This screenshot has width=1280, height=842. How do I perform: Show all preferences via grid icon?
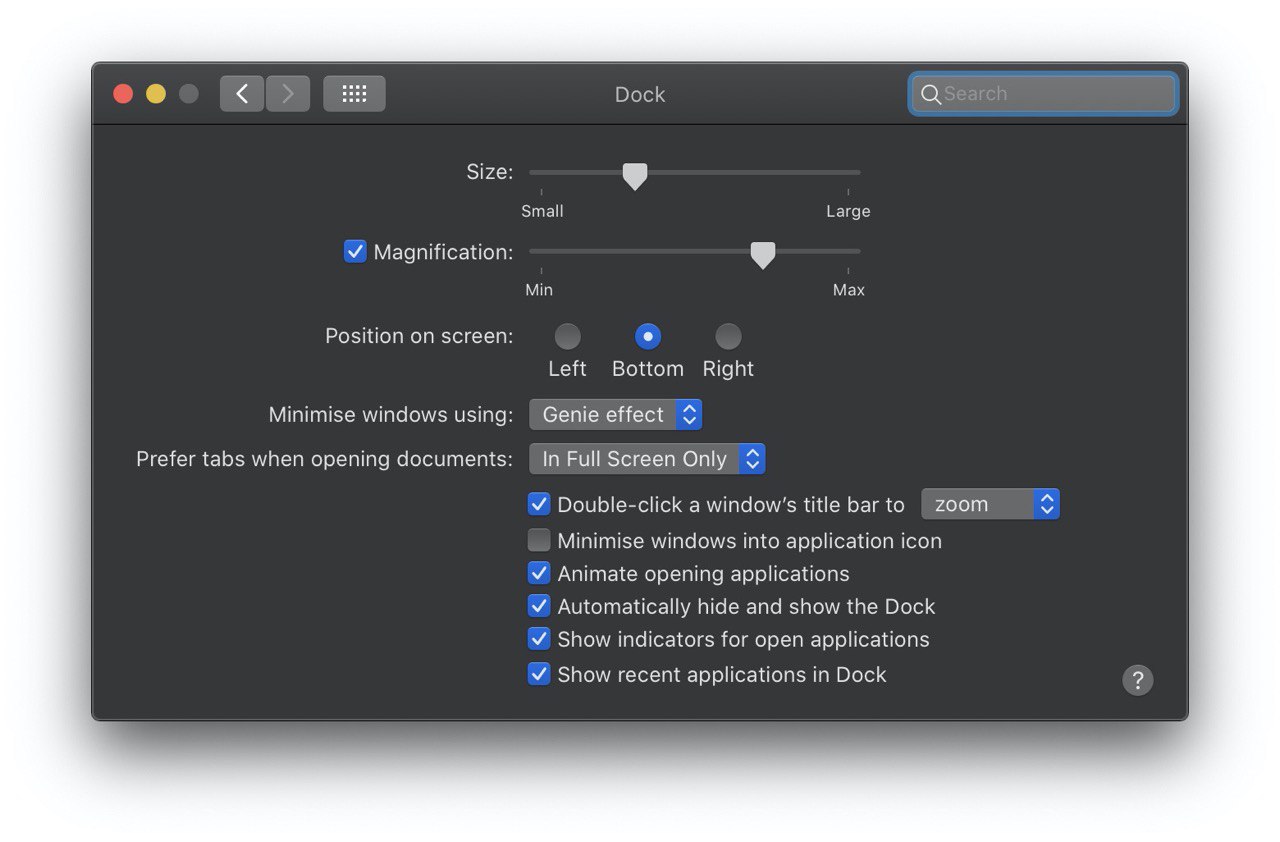[x=354, y=94]
